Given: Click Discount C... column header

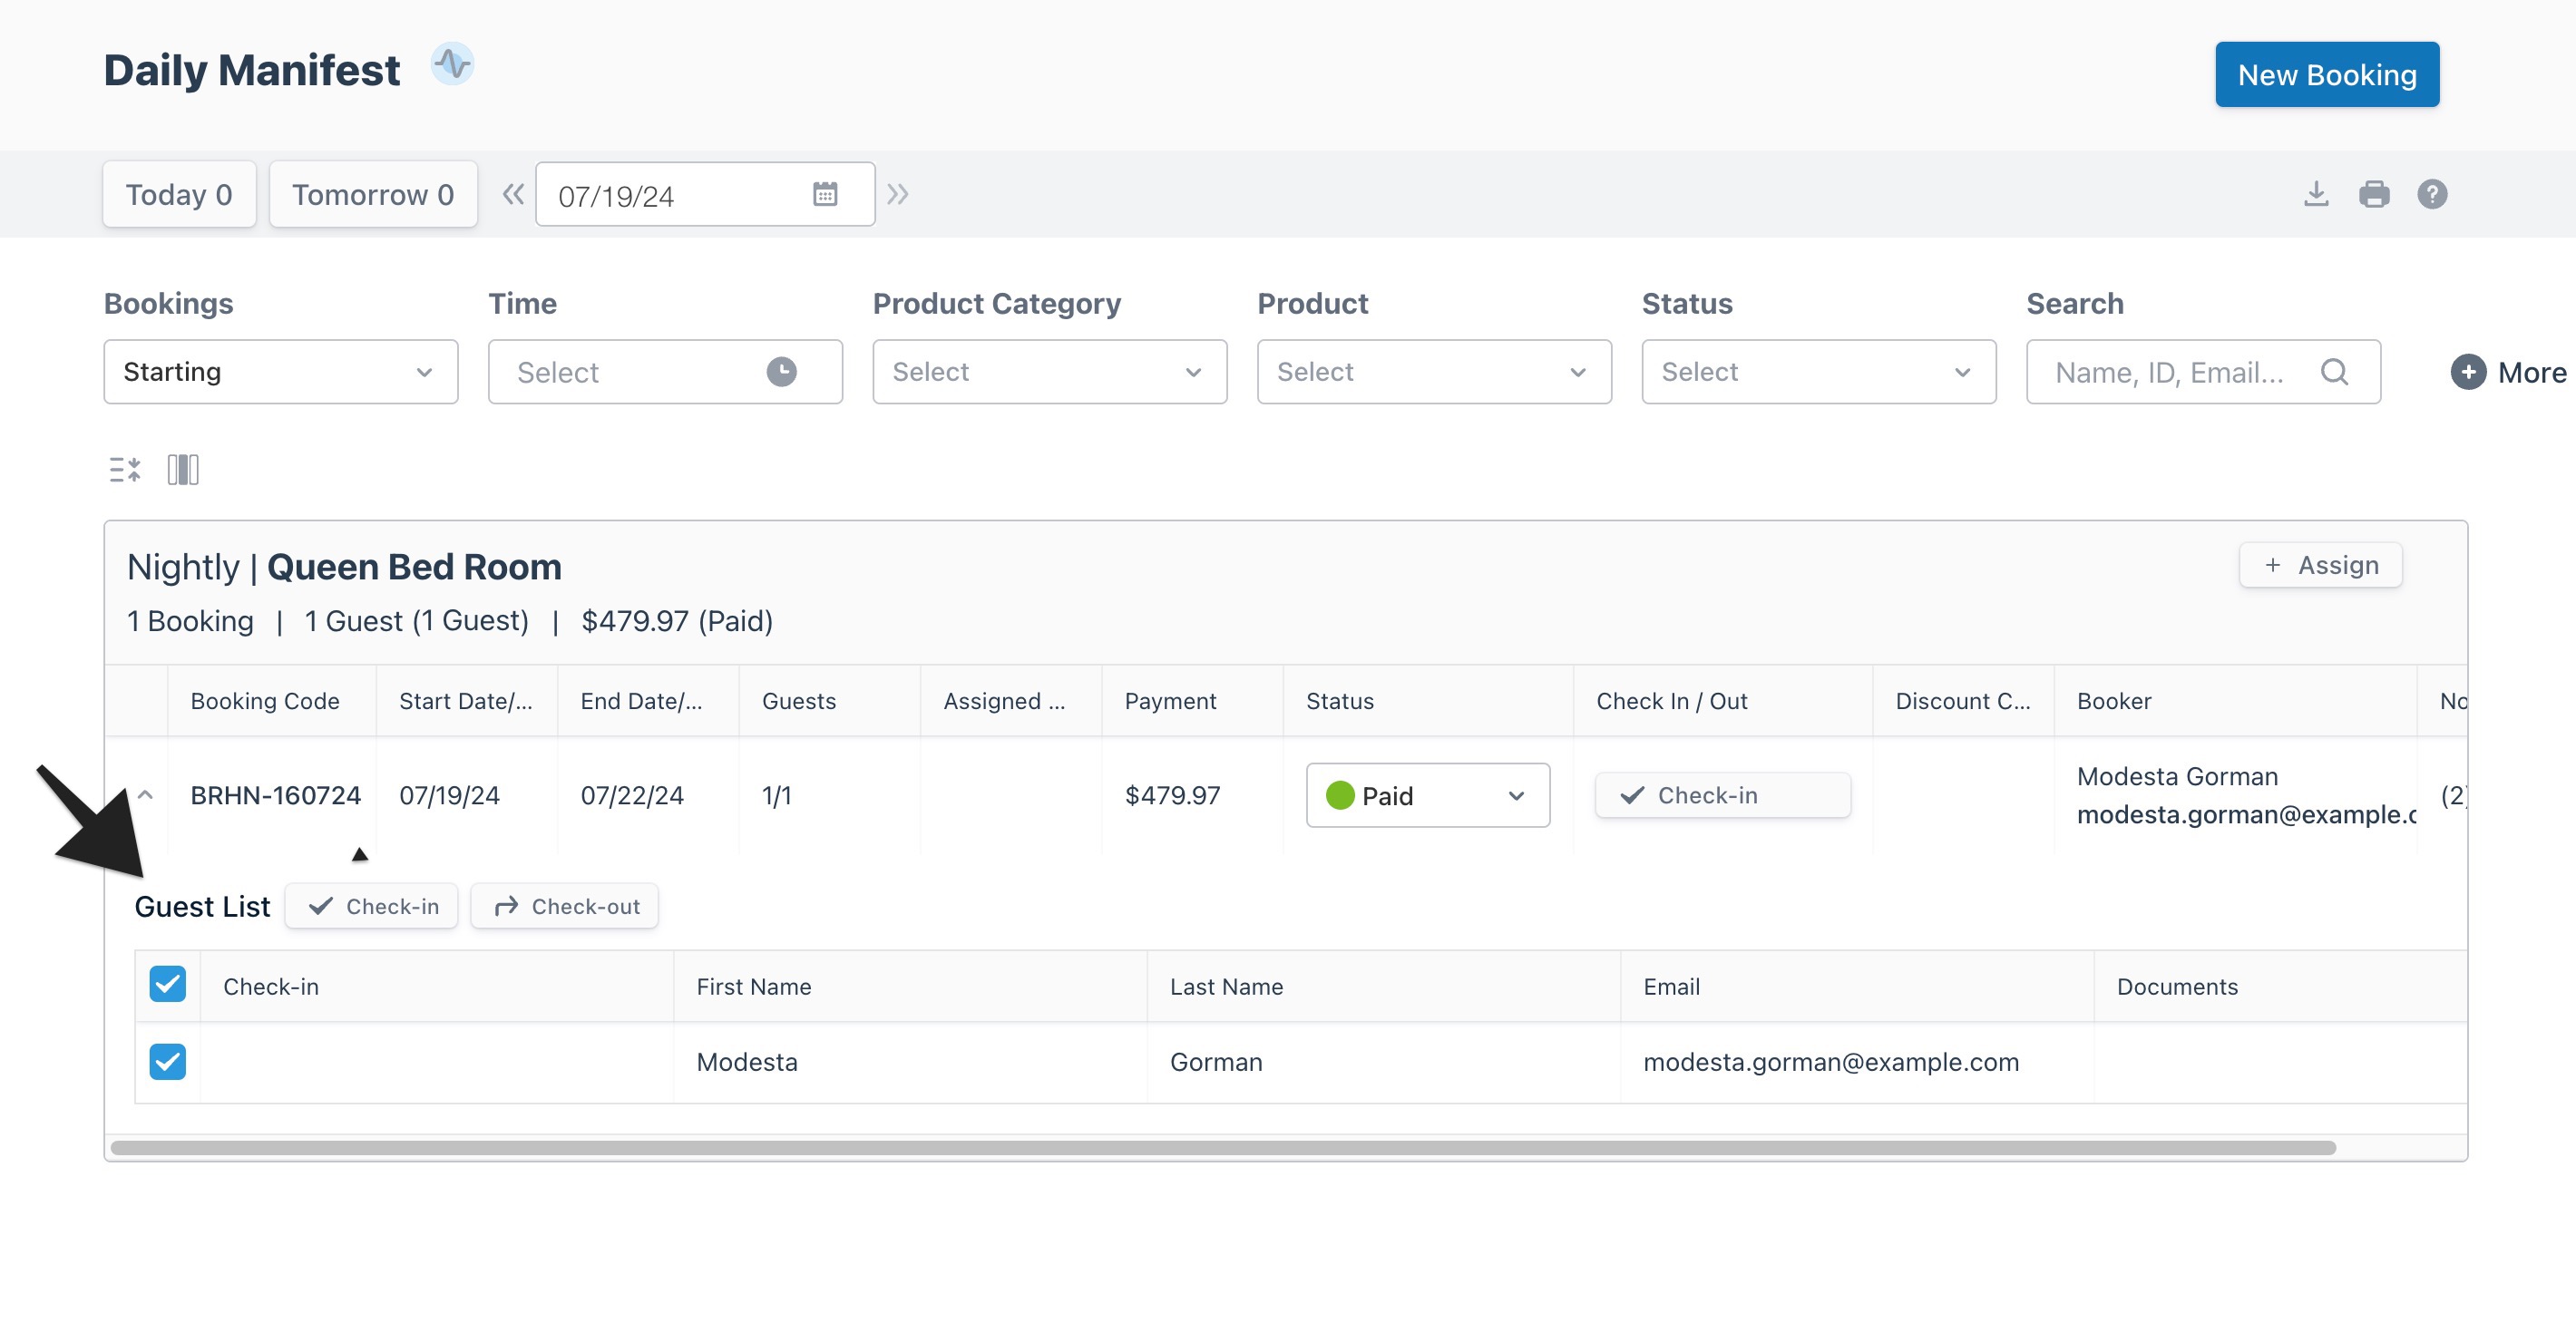Looking at the screenshot, I should [x=1963, y=701].
